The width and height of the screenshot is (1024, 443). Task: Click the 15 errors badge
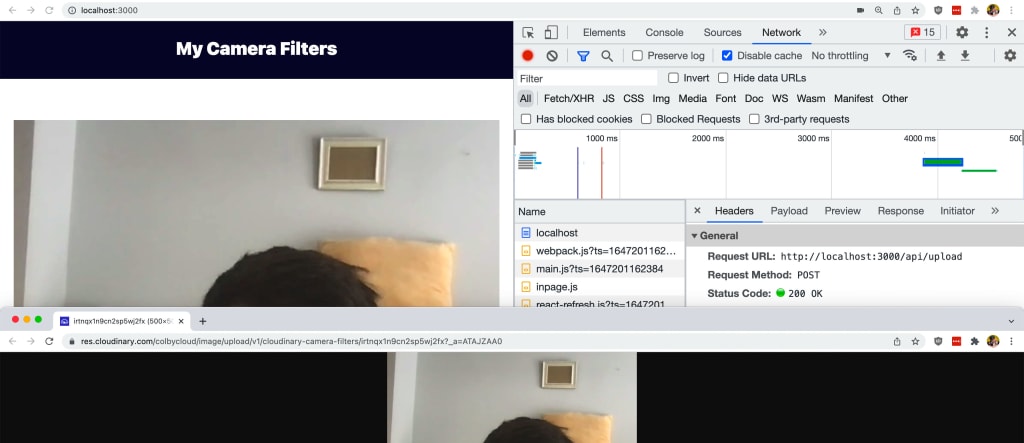923,33
